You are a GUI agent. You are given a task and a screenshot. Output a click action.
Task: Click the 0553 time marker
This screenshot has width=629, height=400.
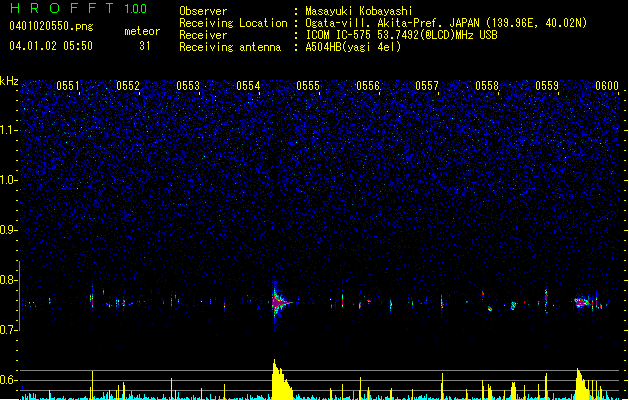pyautogui.click(x=188, y=86)
